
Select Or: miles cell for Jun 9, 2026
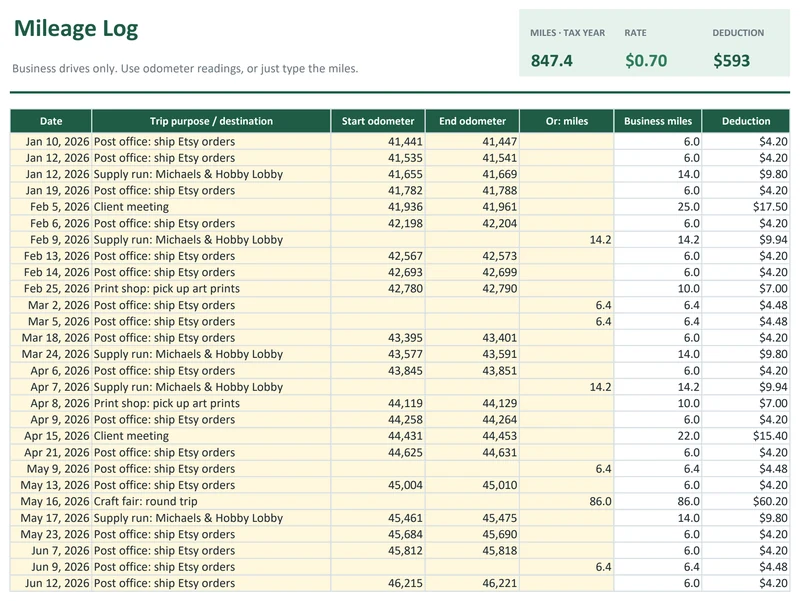click(567, 567)
